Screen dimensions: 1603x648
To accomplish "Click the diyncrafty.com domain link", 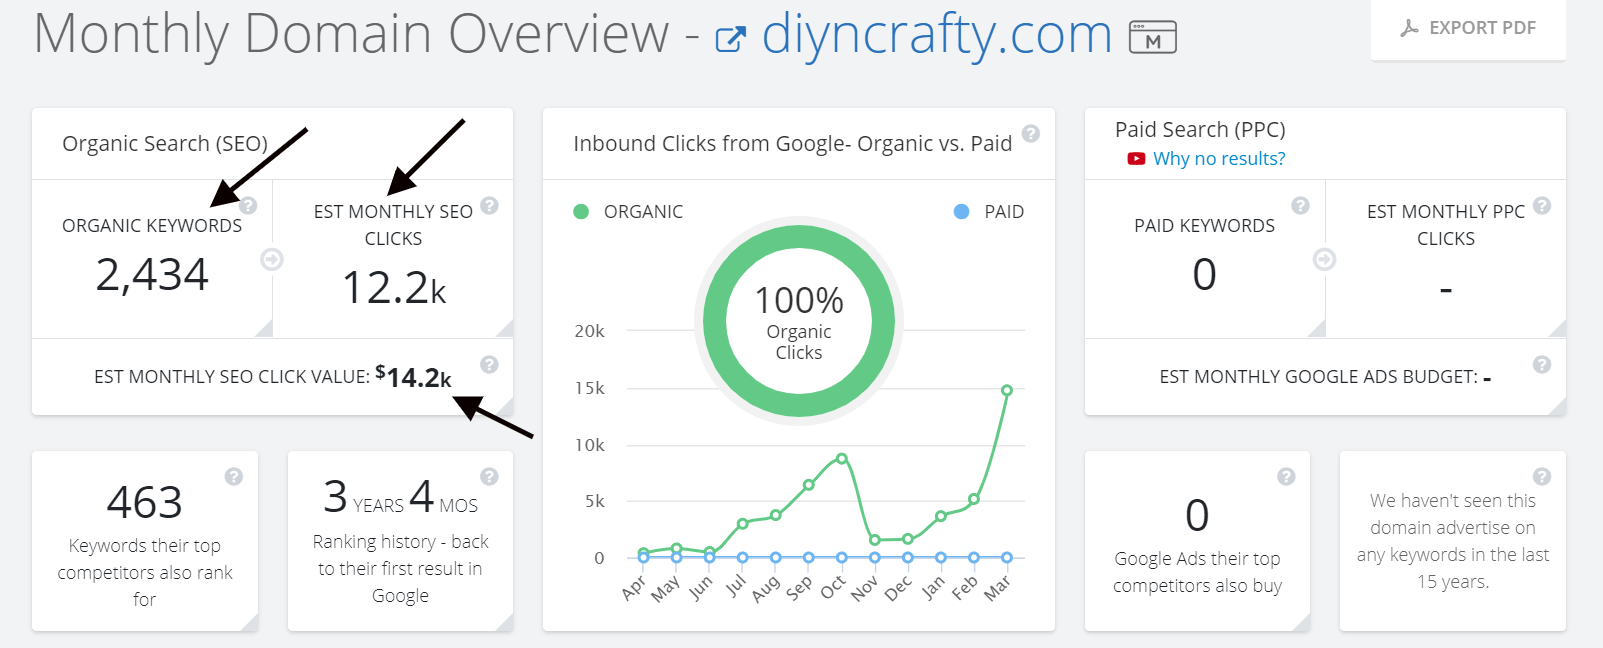I will tap(937, 34).
